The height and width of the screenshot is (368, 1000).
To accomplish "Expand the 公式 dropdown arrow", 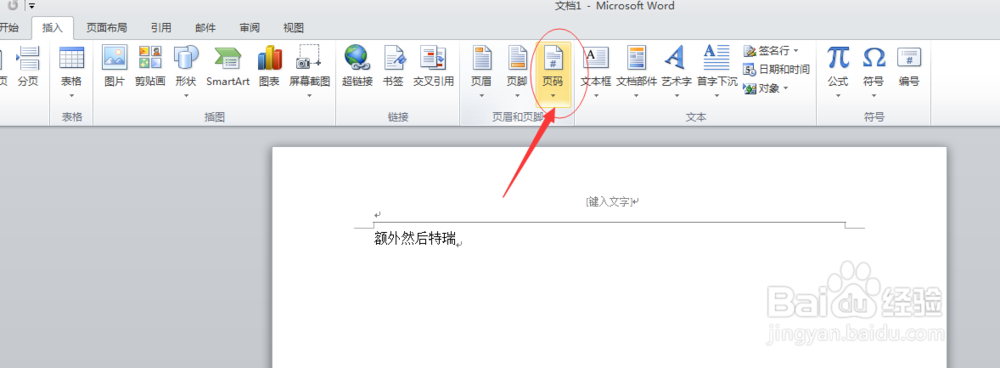I will [x=838, y=96].
